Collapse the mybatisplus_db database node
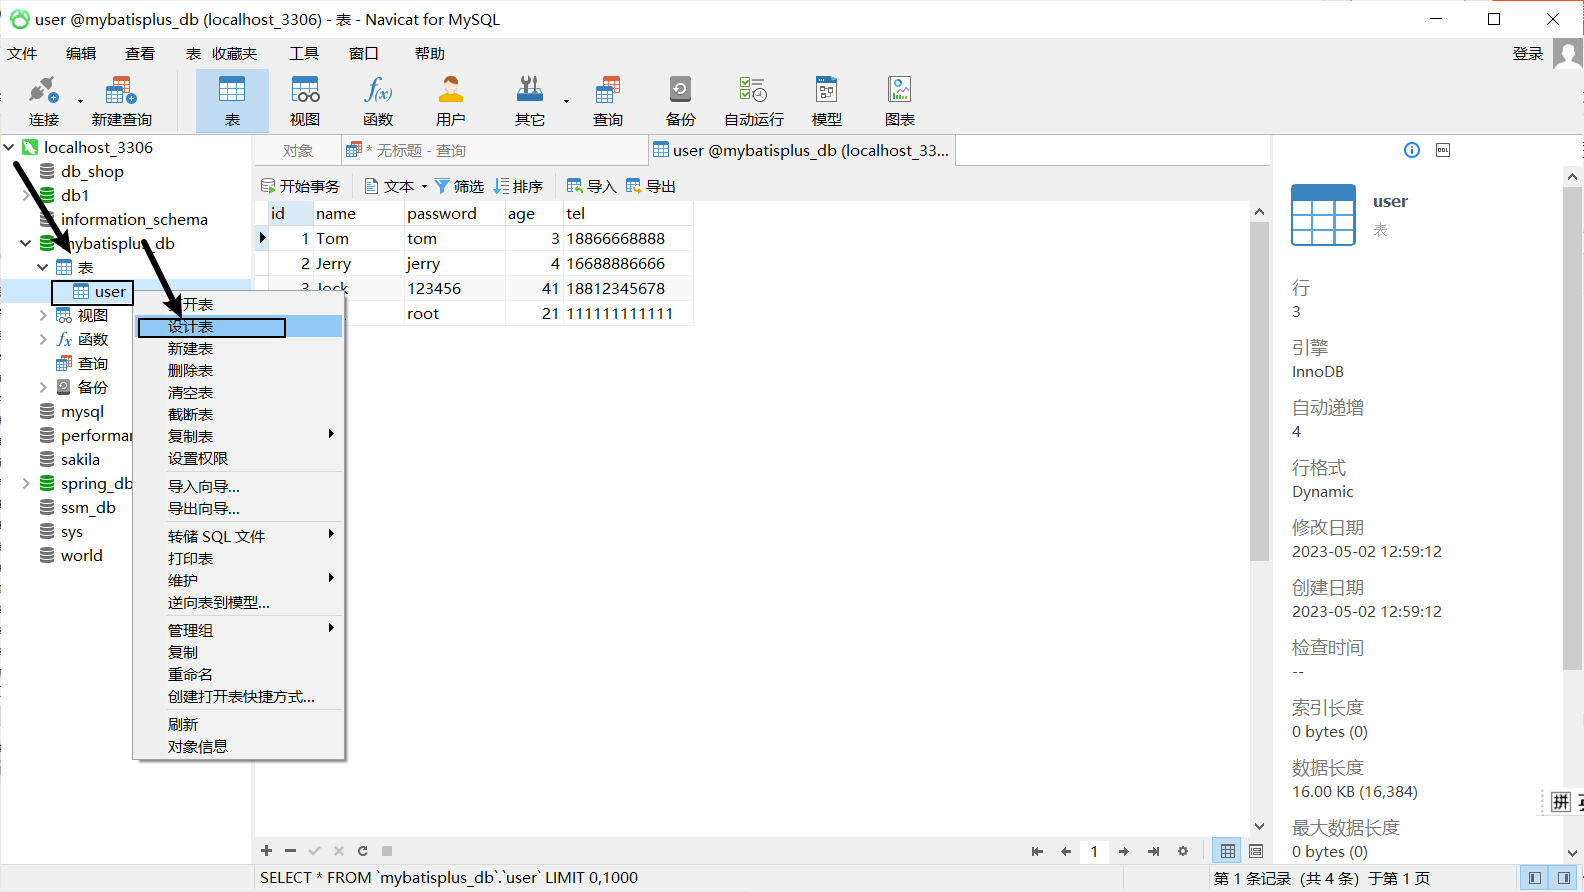 26,243
